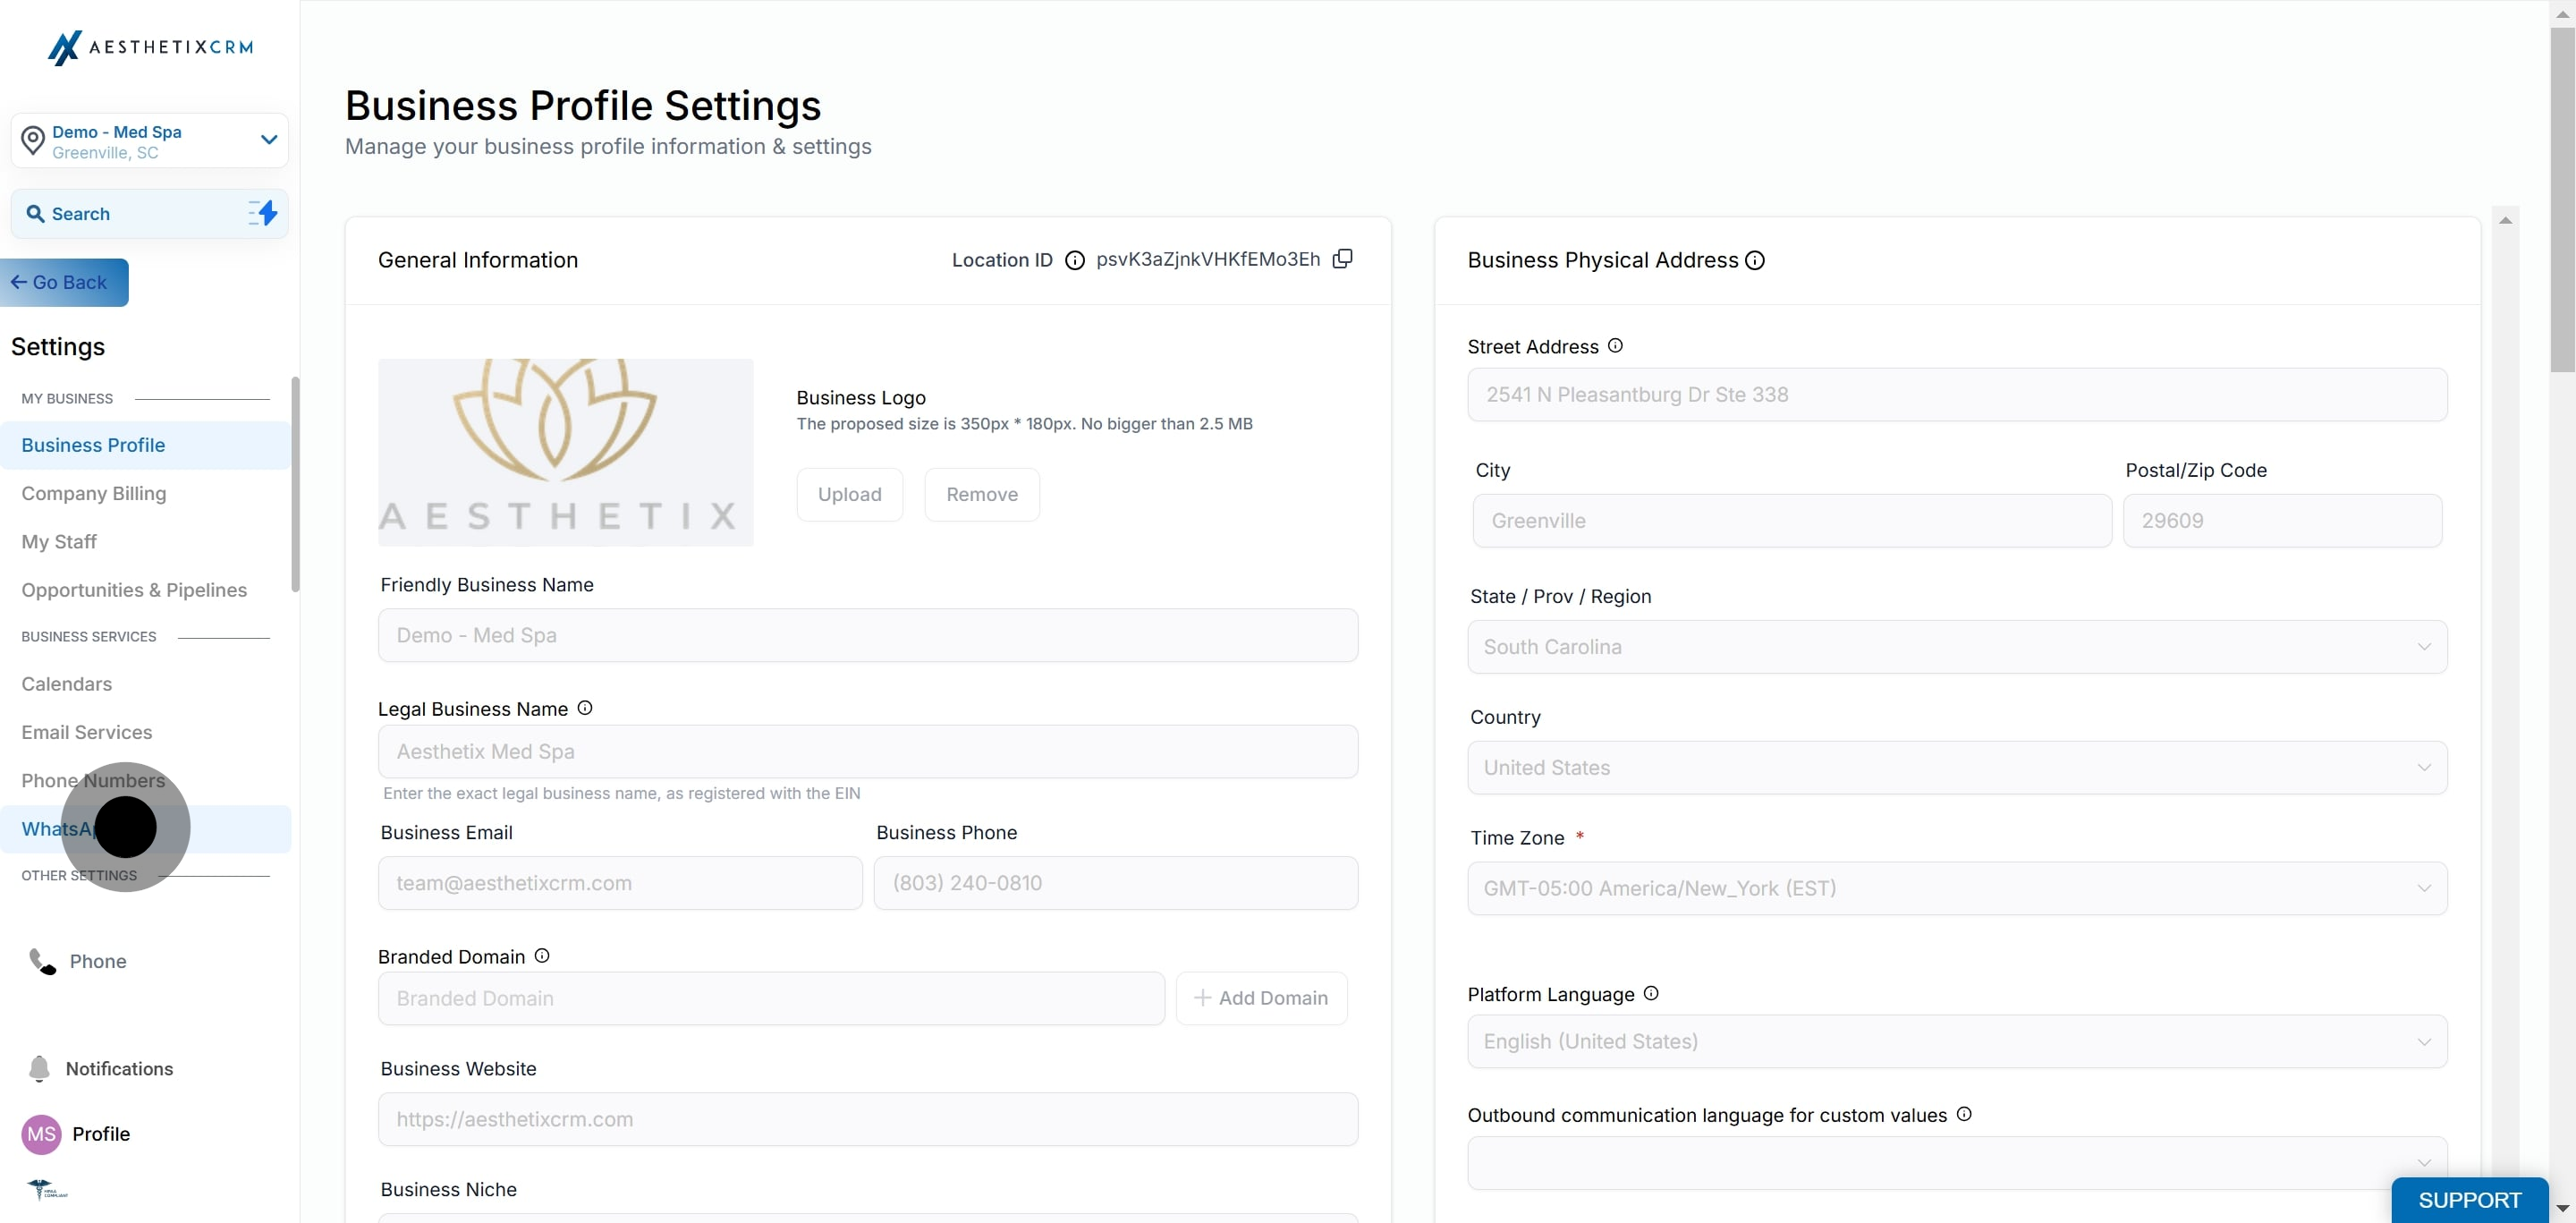Open the Time Zone dropdown
Viewport: 2576px width, 1223px height.
1957,888
